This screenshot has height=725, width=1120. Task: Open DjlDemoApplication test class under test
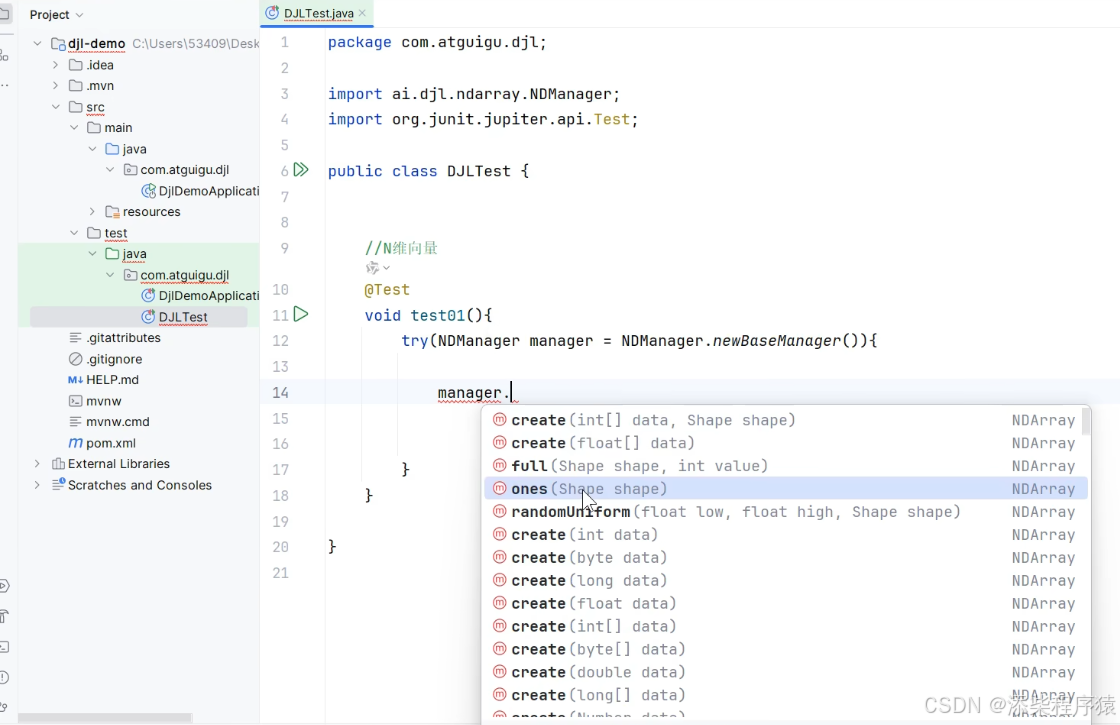point(209,296)
